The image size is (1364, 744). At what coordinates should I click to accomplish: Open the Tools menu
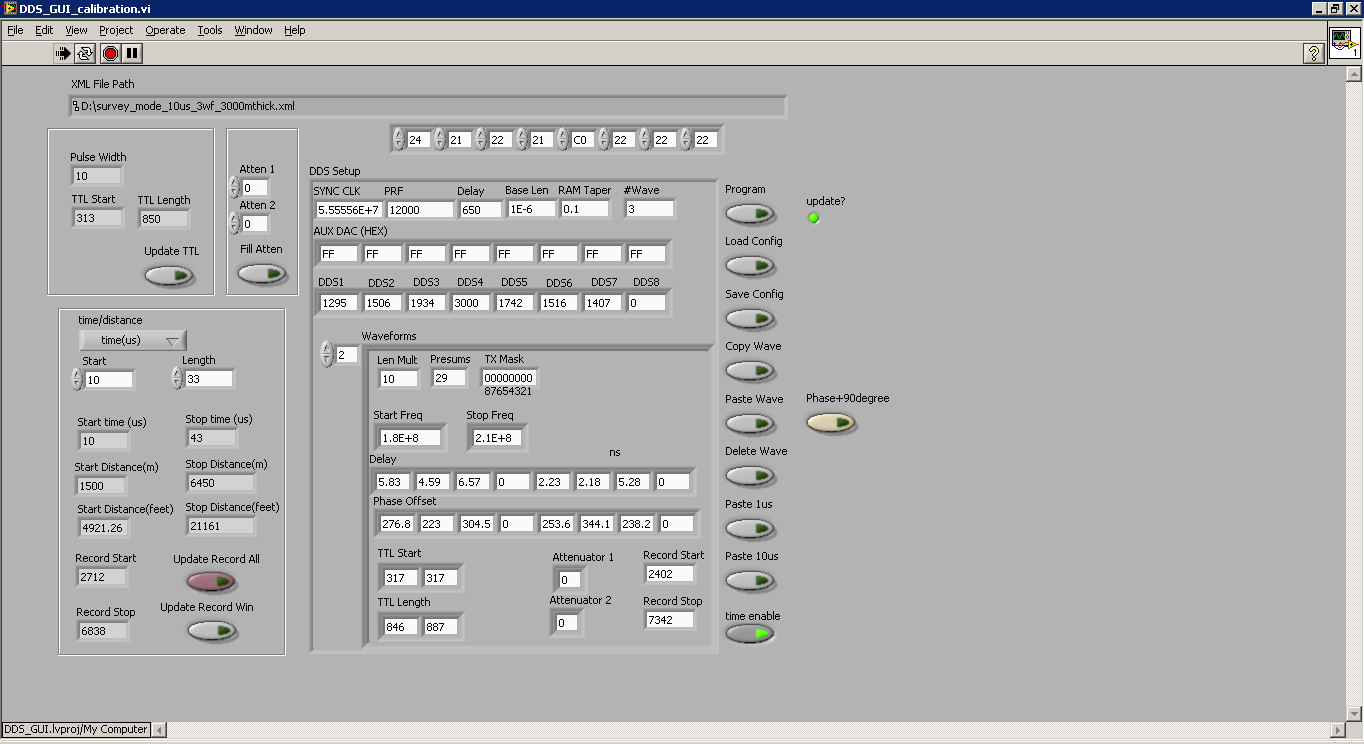point(210,30)
